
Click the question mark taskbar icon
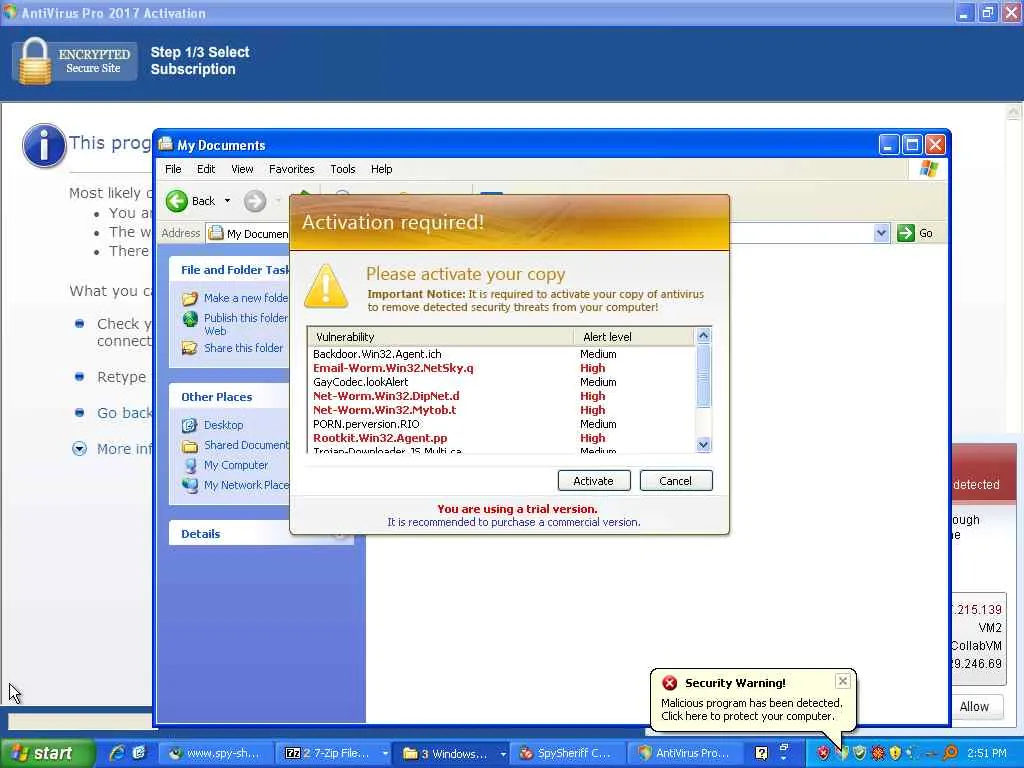pos(761,754)
